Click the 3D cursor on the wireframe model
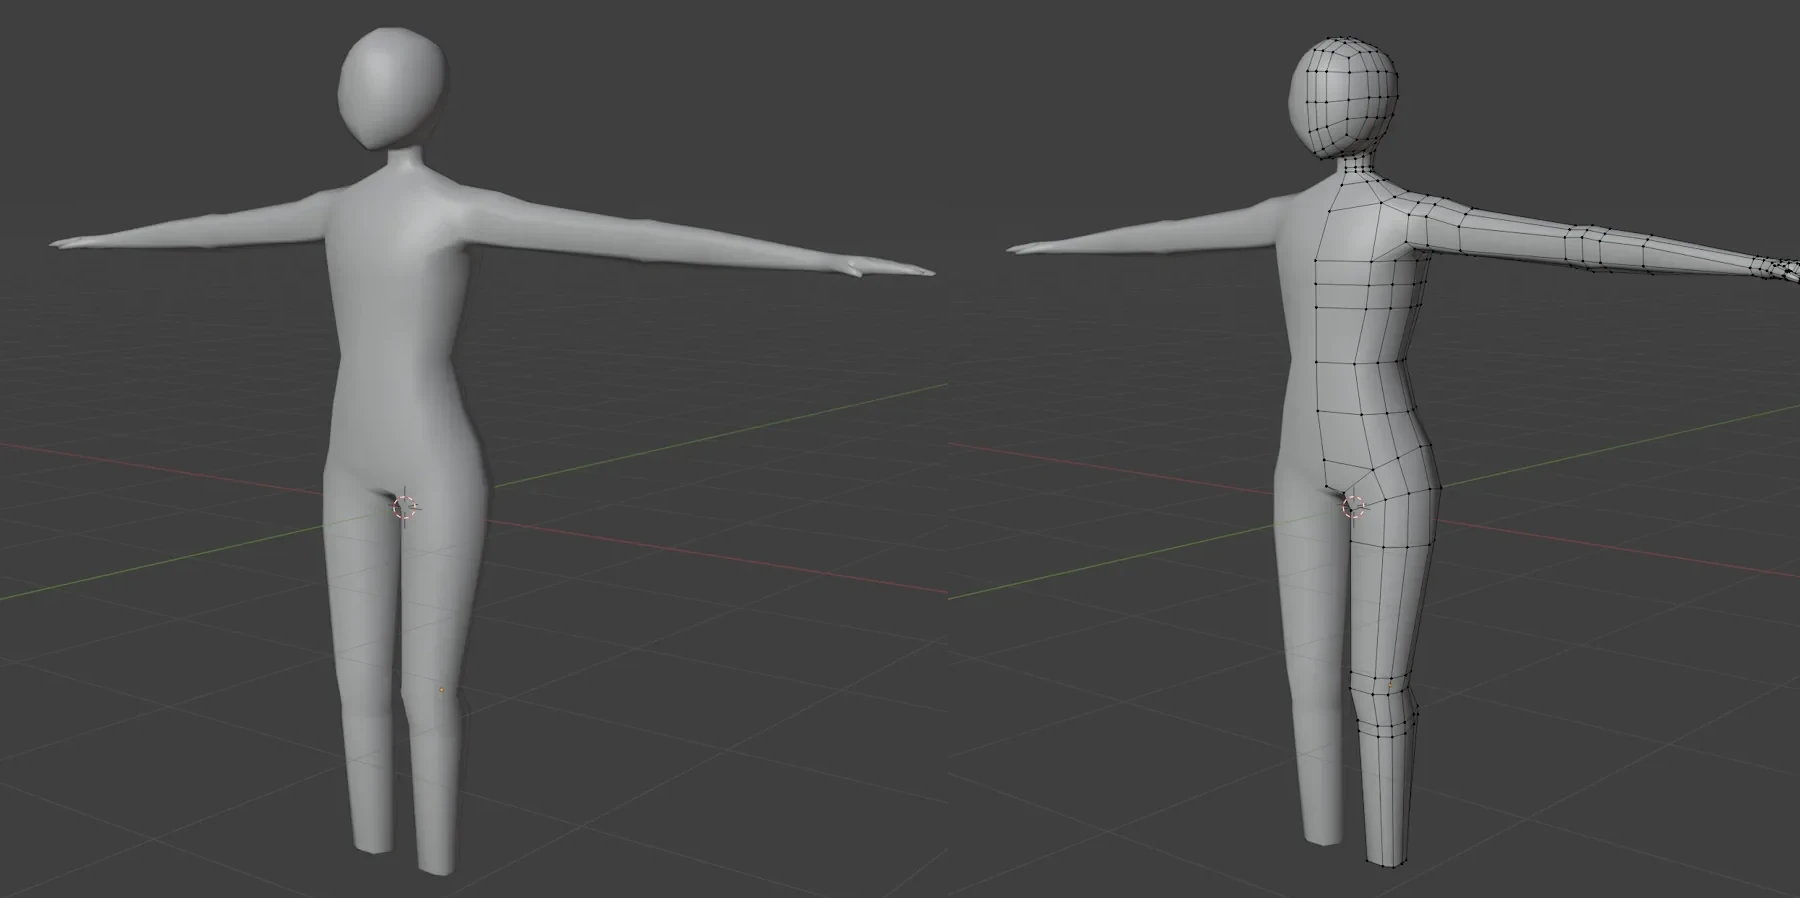Image resolution: width=1800 pixels, height=898 pixels. (1353, 507)
